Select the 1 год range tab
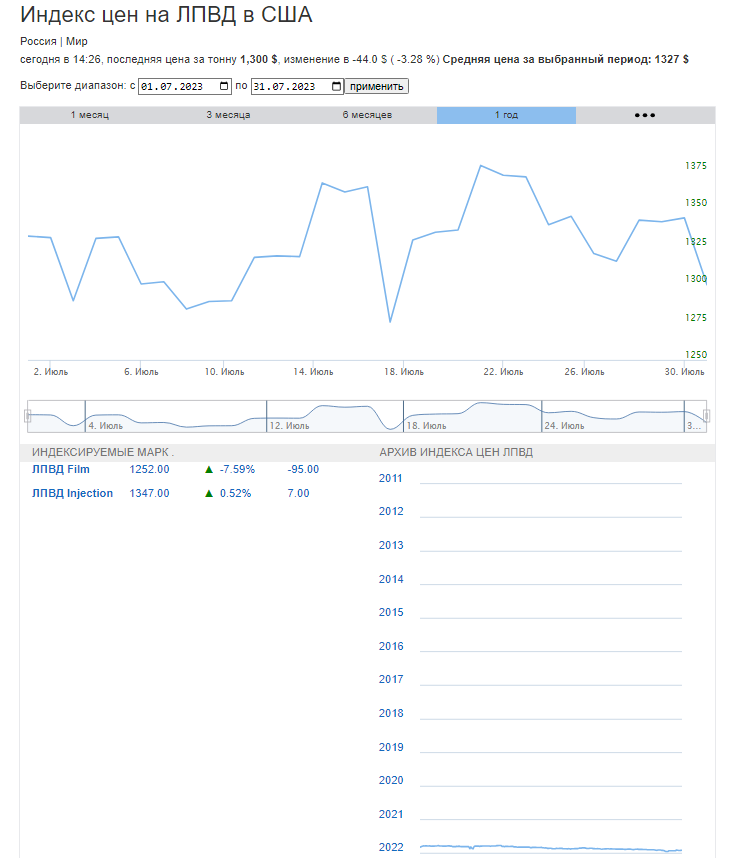736x858 pixels. [x=506, y=115]
